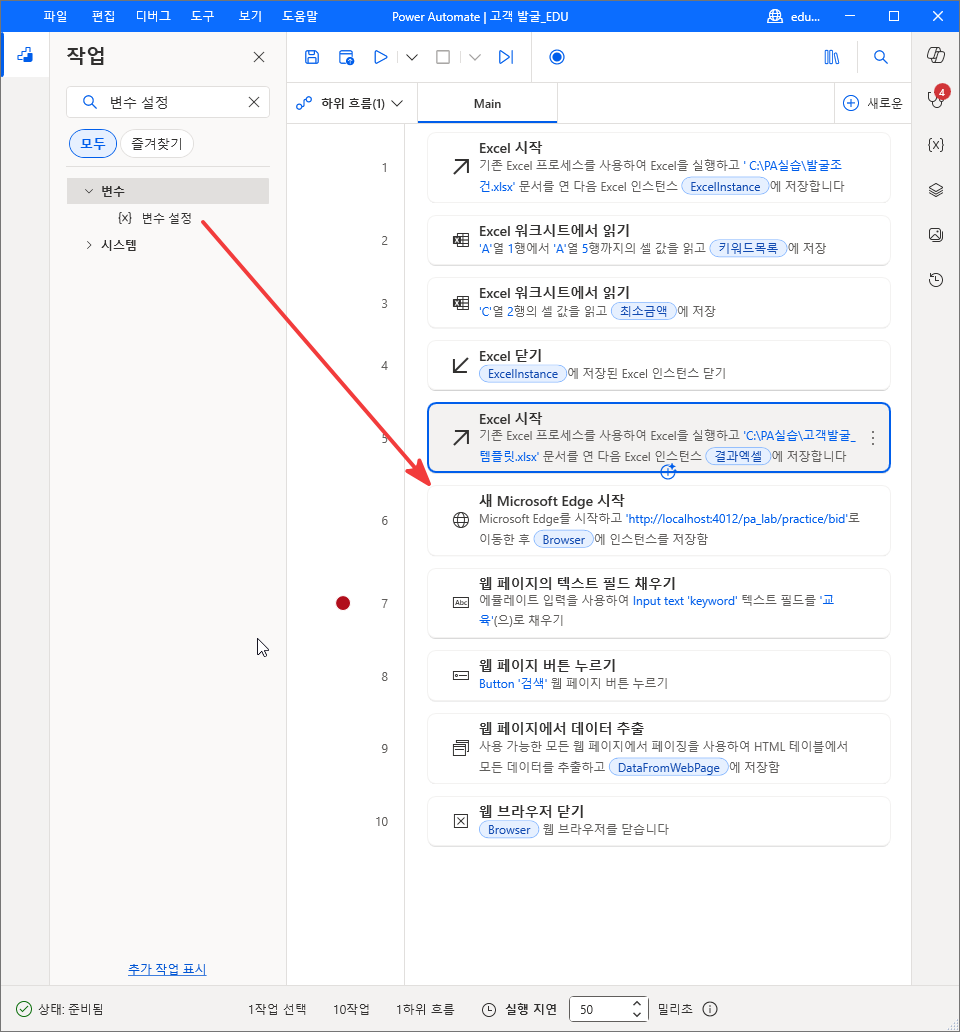Click the Browser variable chip in step 6
Viewport: 960px width, 1032px height.
tap(563, 540)
